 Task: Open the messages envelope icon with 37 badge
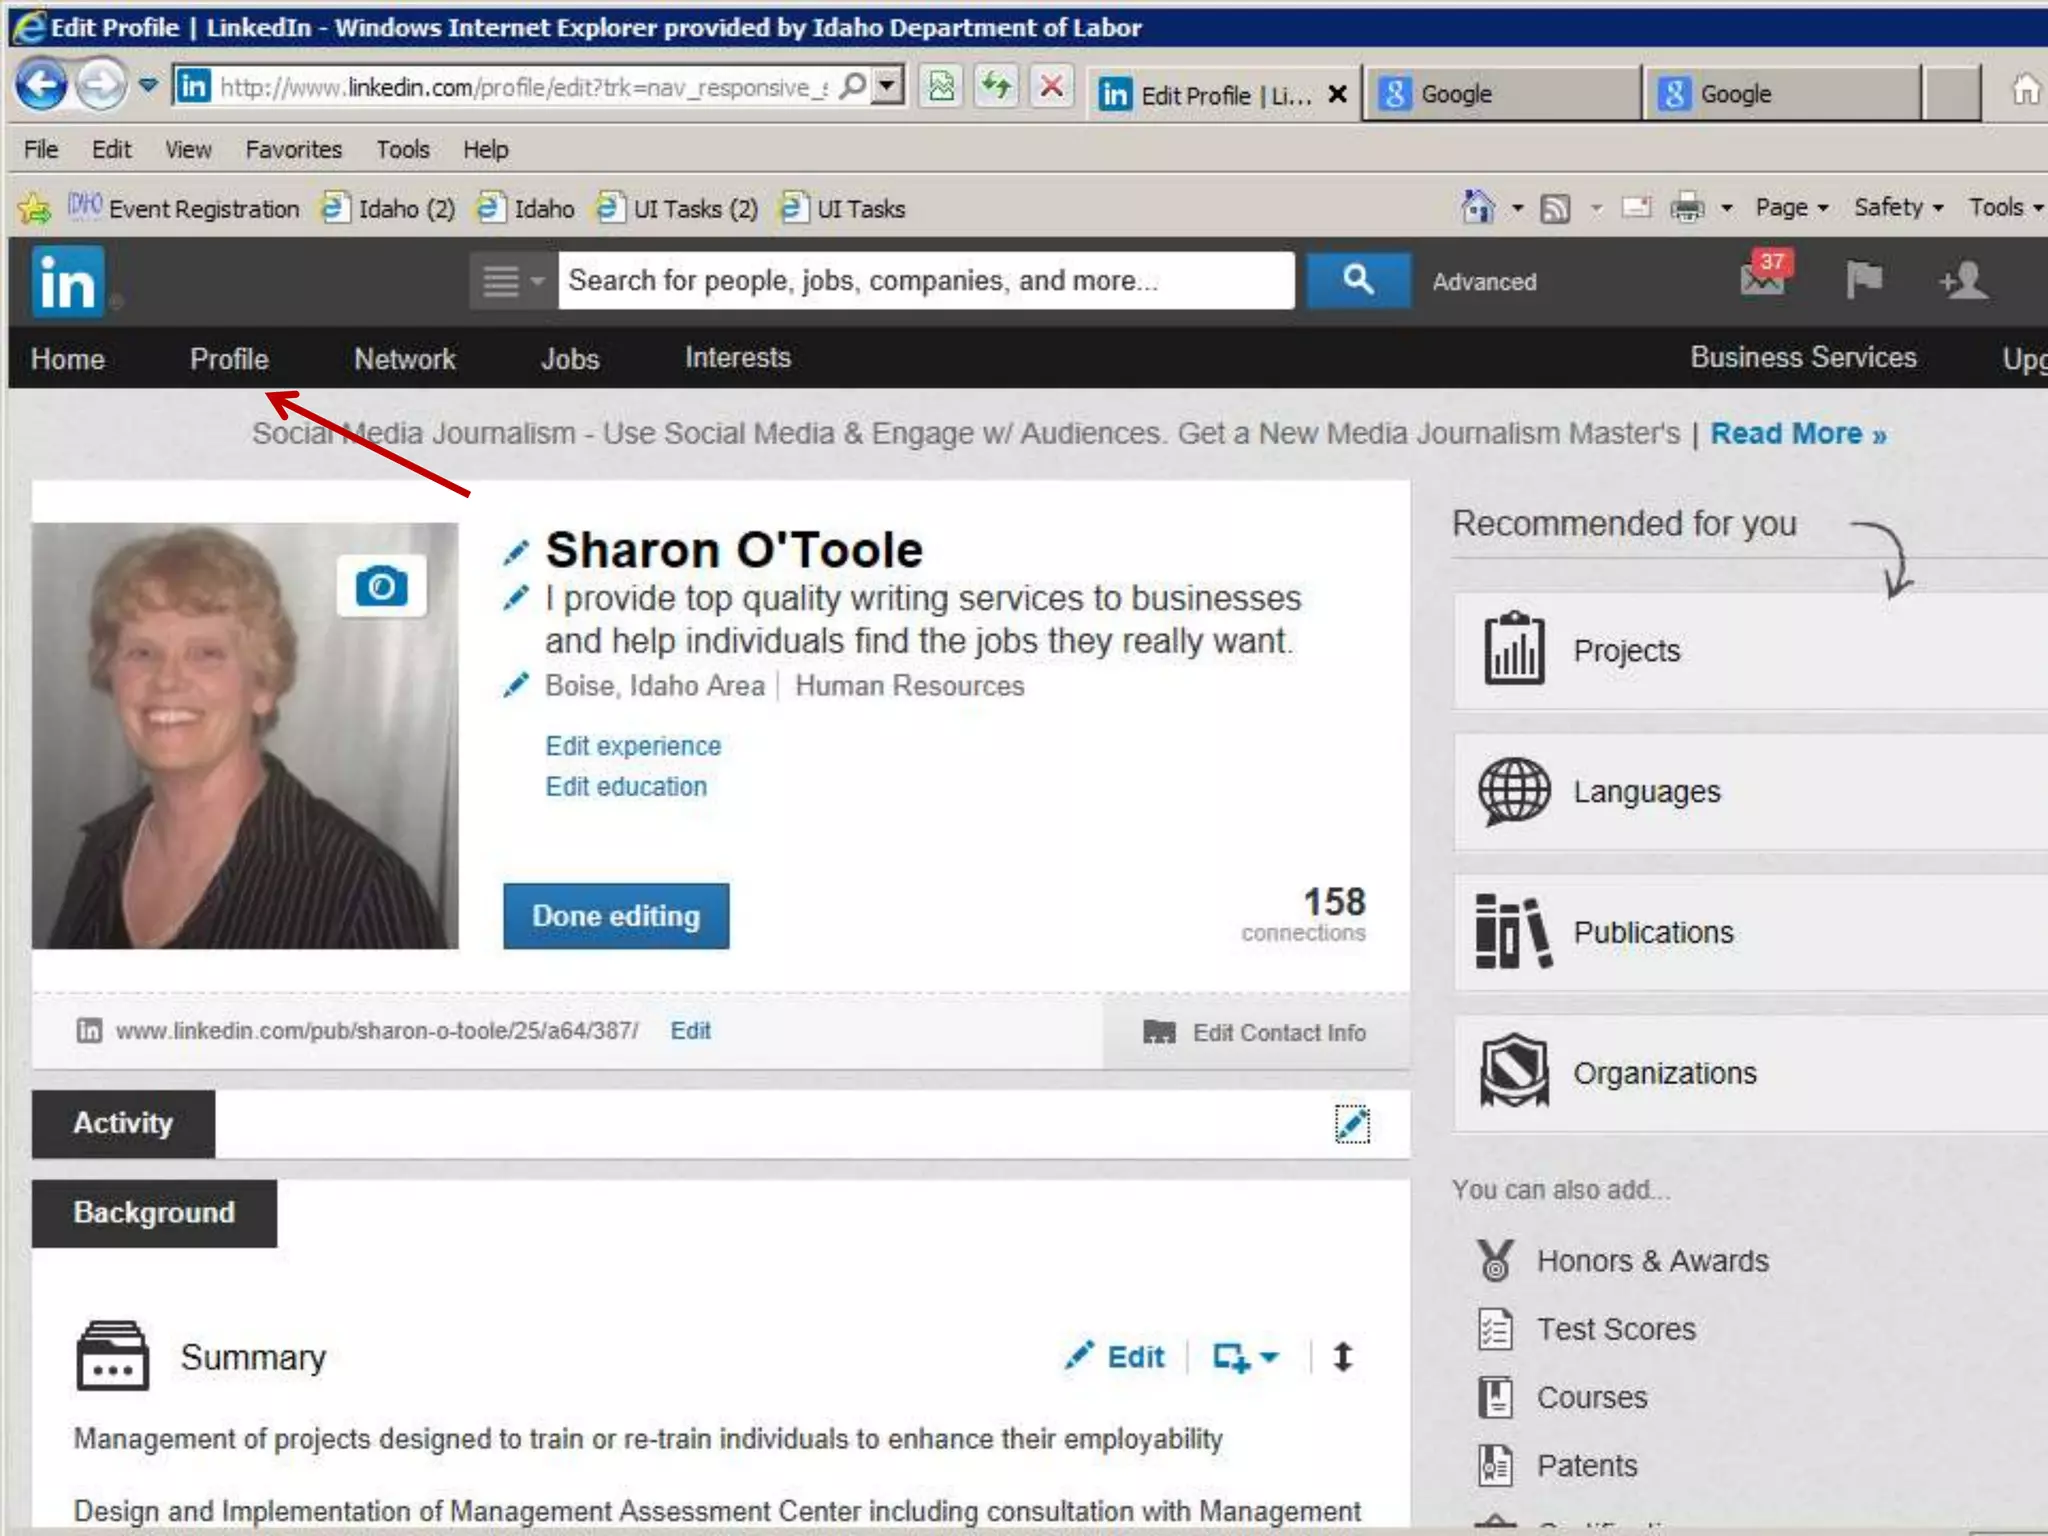(x=1762, y=279)
